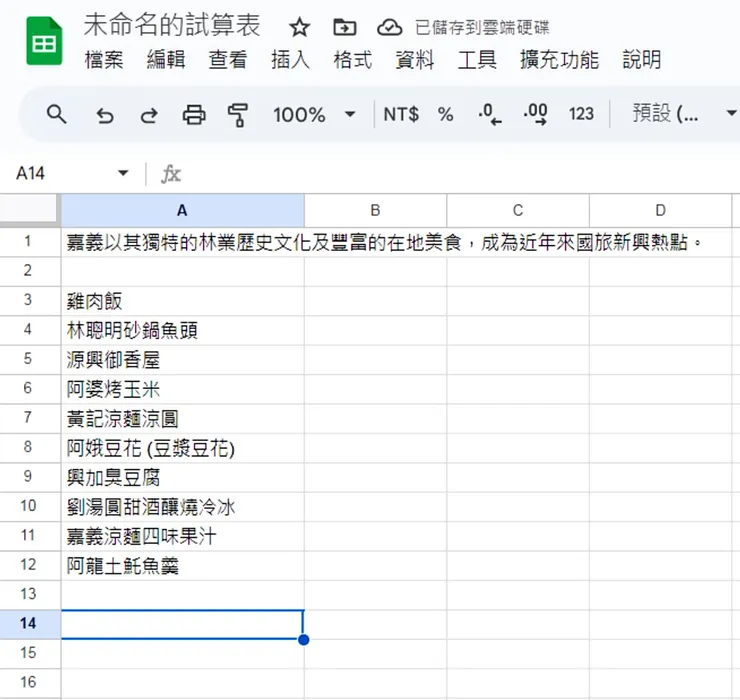Select cell containing 黃記涼麵涼圓
Screen dimensions: 740x700
click(183, 419)
